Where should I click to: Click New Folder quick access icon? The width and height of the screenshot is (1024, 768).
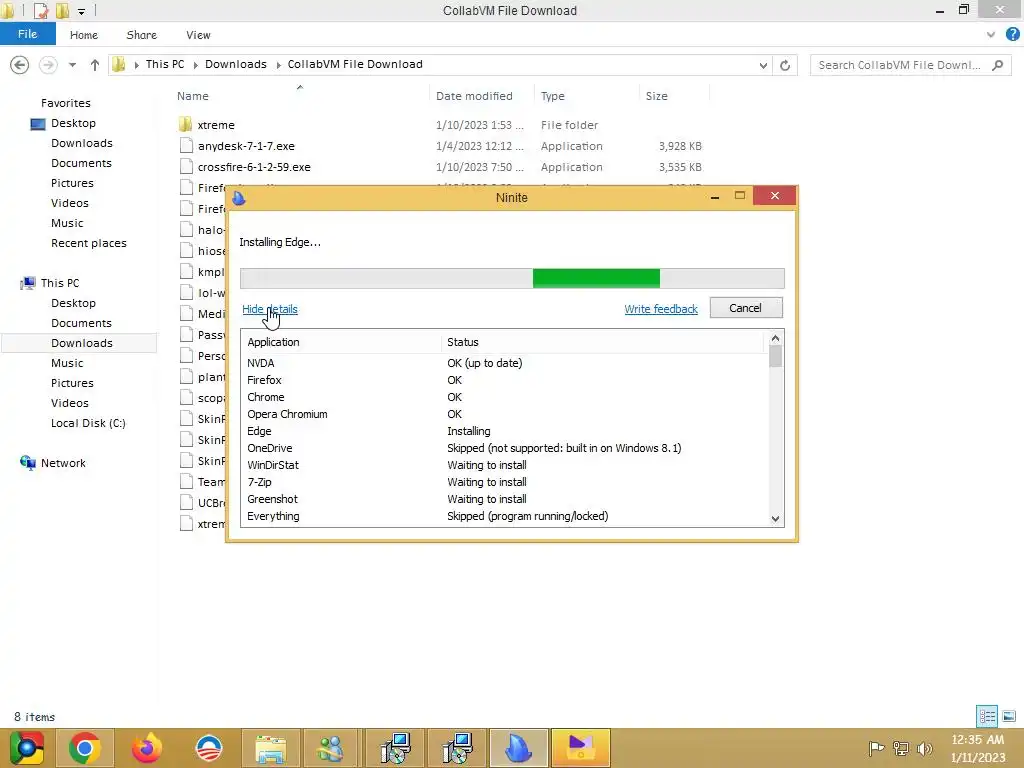(x=63, y=10)
